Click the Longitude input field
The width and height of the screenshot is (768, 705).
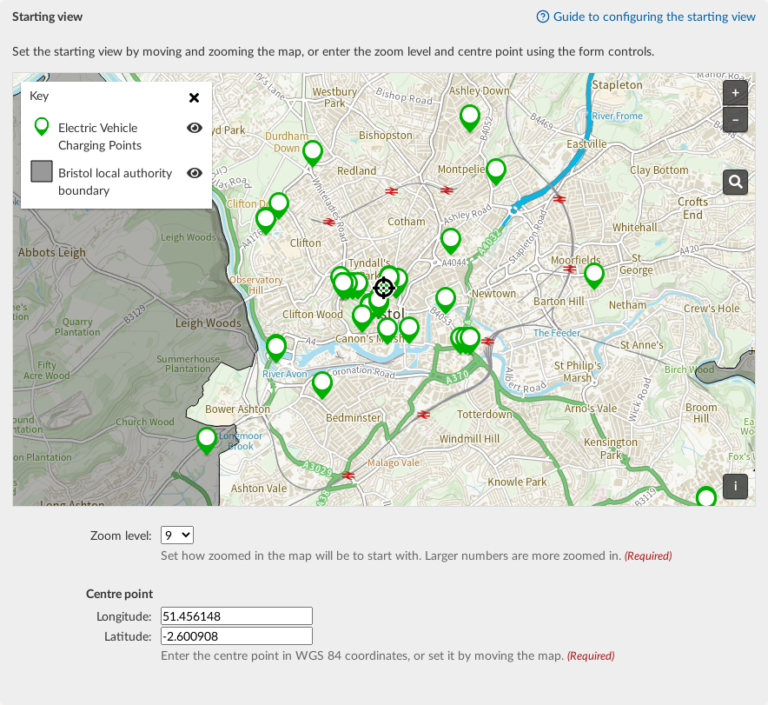[x=236, y=616]
